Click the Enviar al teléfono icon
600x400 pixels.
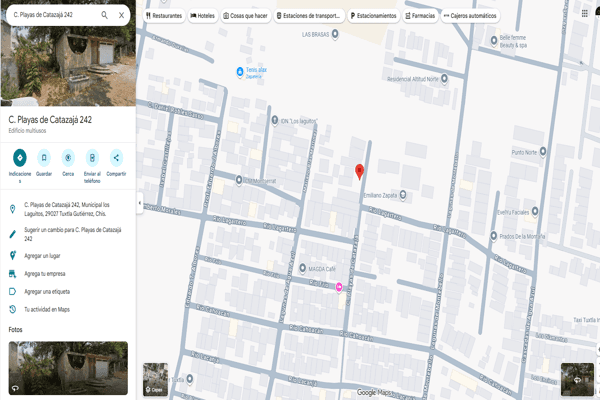pos(92,157)
